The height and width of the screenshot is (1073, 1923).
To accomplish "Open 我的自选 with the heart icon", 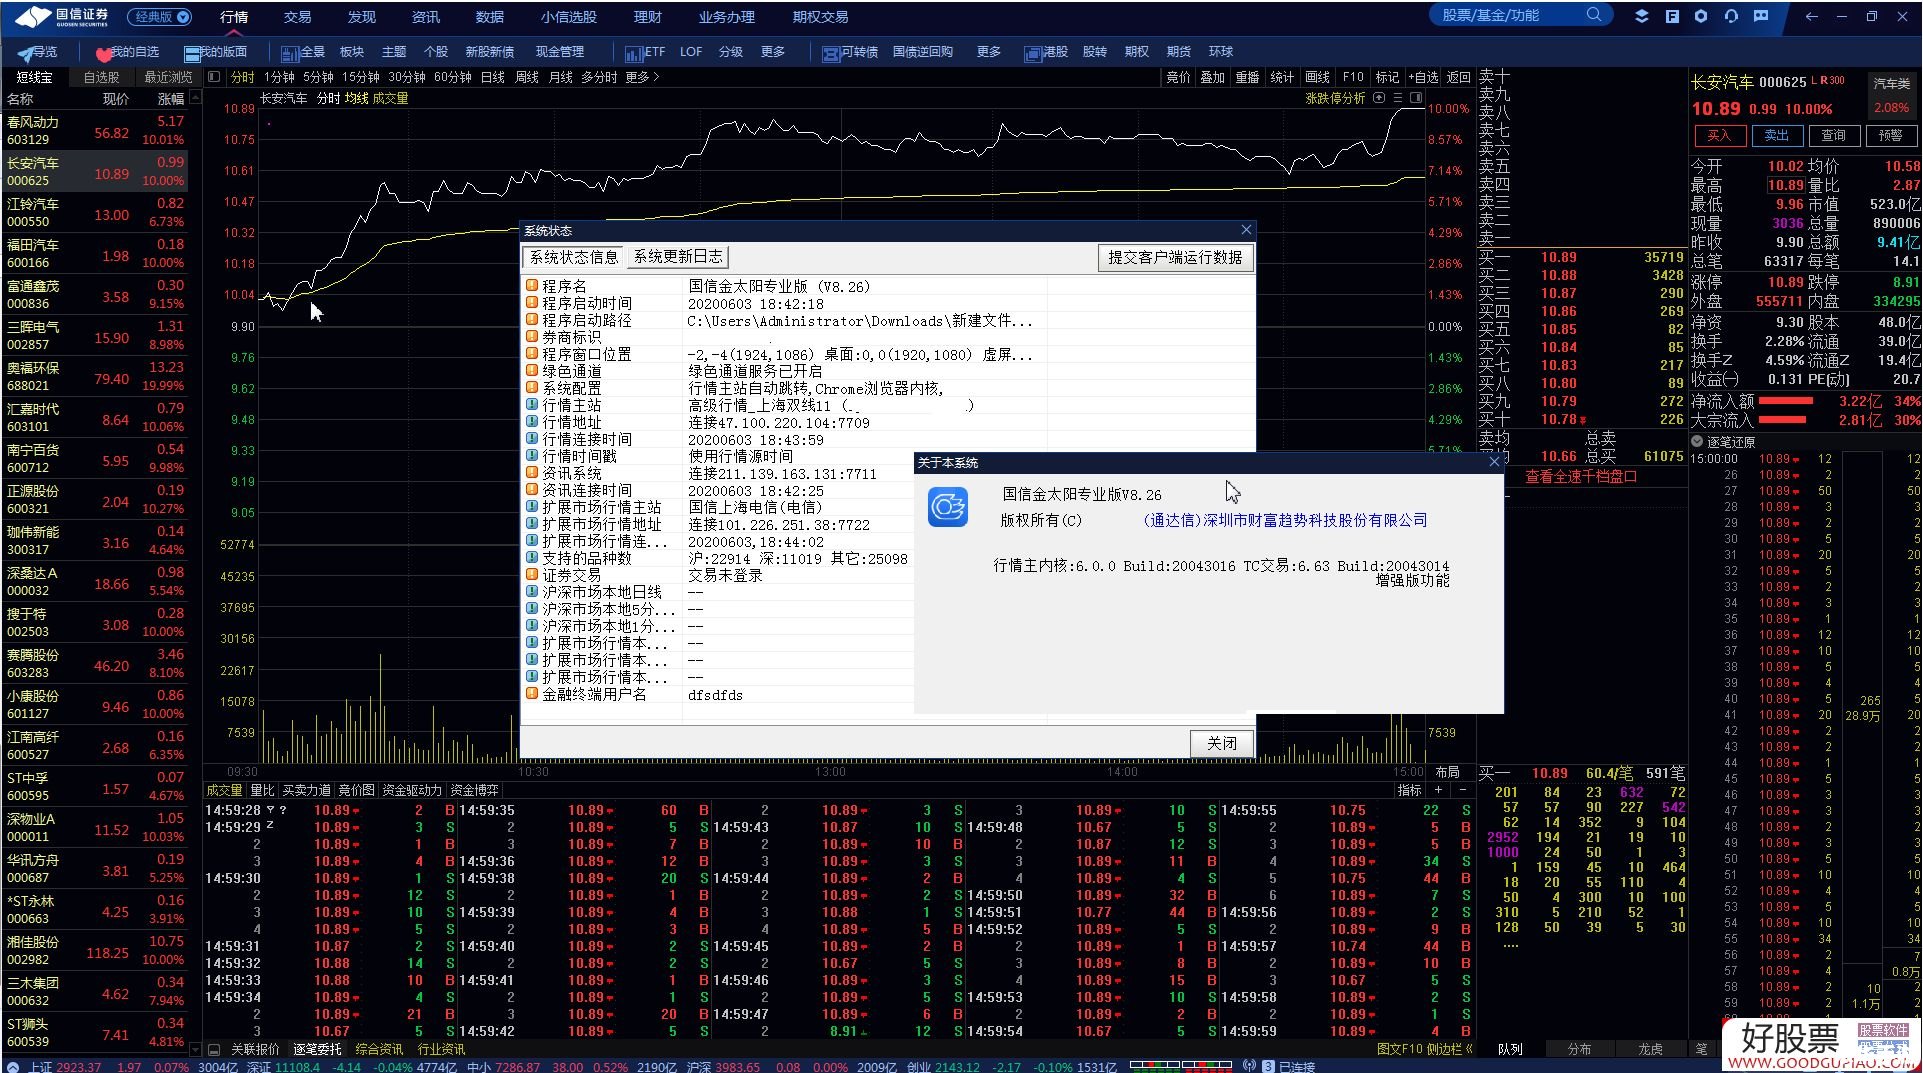I will pyautogui.click(x=127, y=52).
